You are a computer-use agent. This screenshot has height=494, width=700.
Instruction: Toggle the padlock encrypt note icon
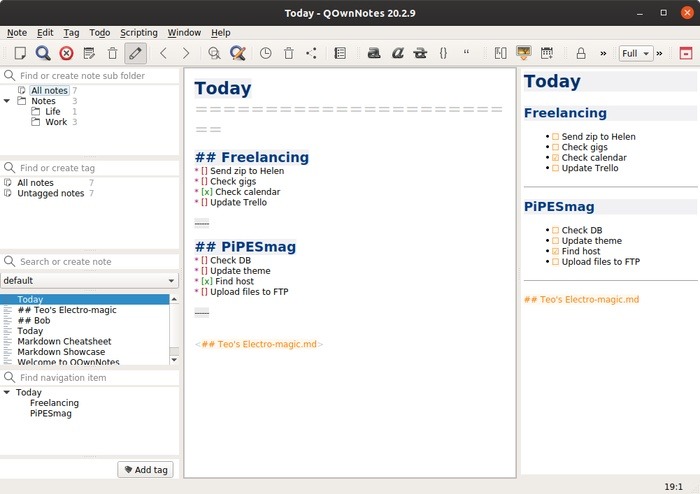(581, 53)
